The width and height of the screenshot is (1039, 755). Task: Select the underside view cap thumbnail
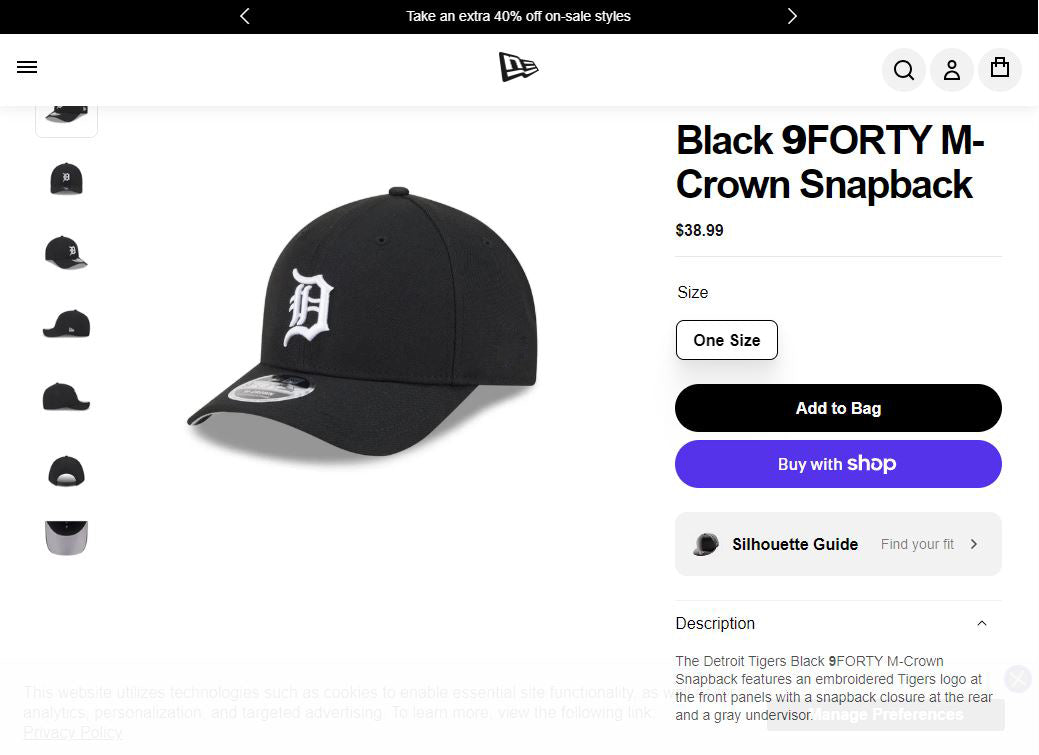[x=66, y=537]
